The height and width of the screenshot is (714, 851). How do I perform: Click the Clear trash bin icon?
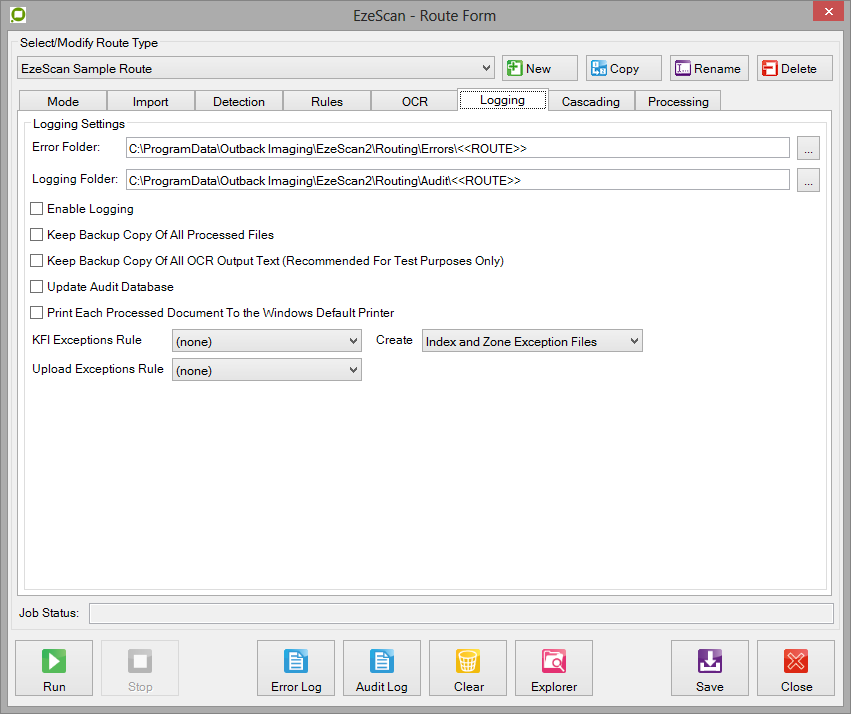pyautogui.click(x=468, y=662)
